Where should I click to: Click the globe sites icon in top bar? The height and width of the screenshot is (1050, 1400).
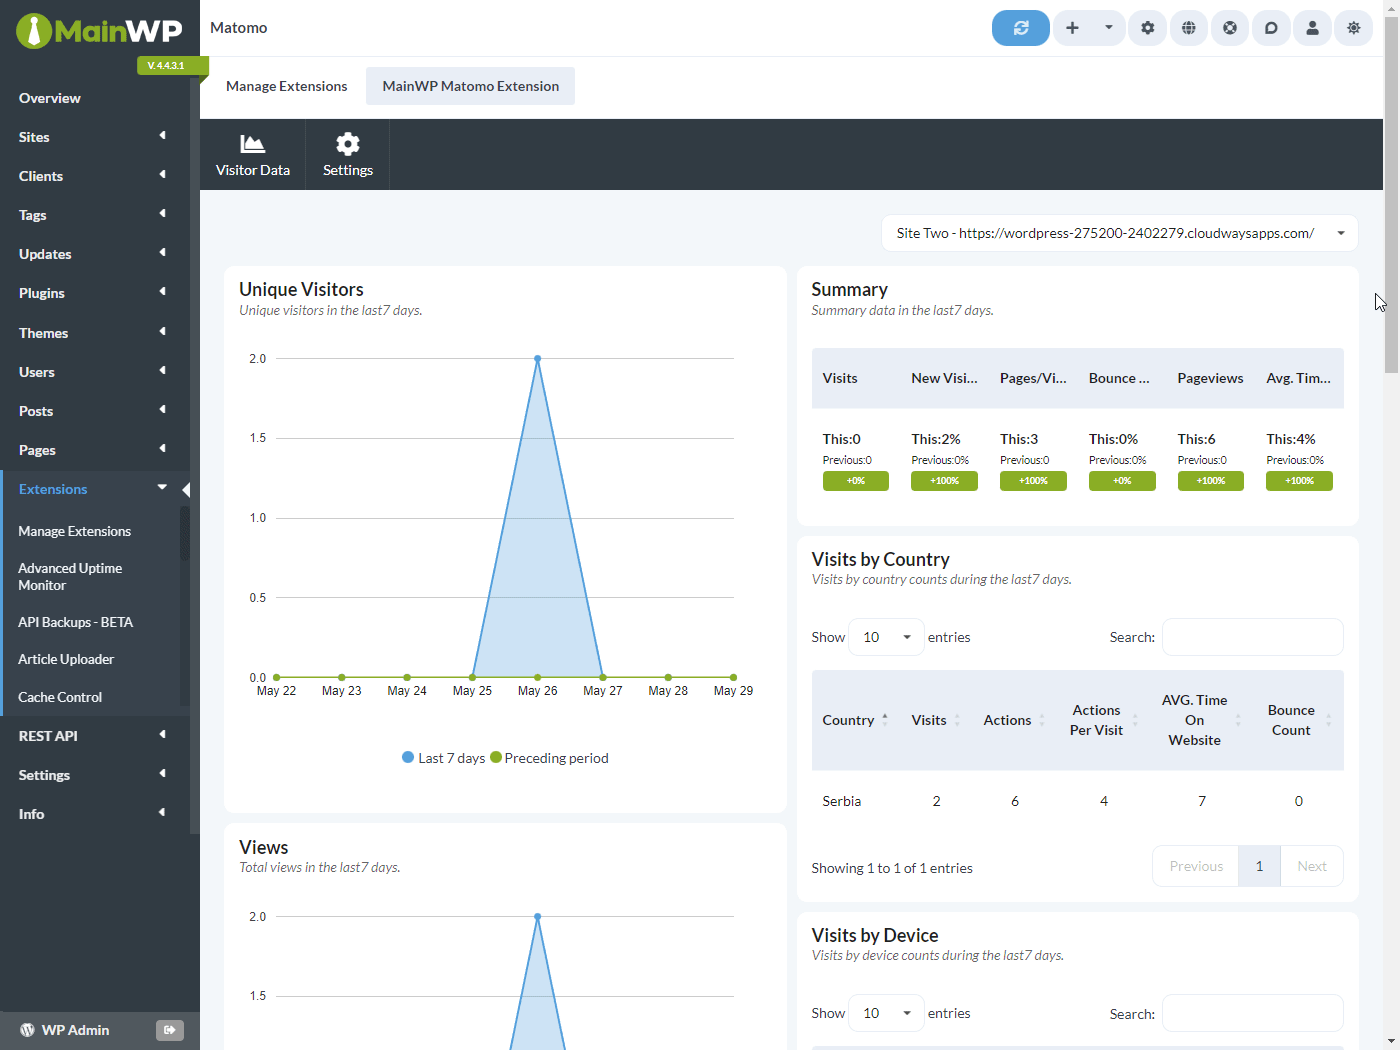1188,28
